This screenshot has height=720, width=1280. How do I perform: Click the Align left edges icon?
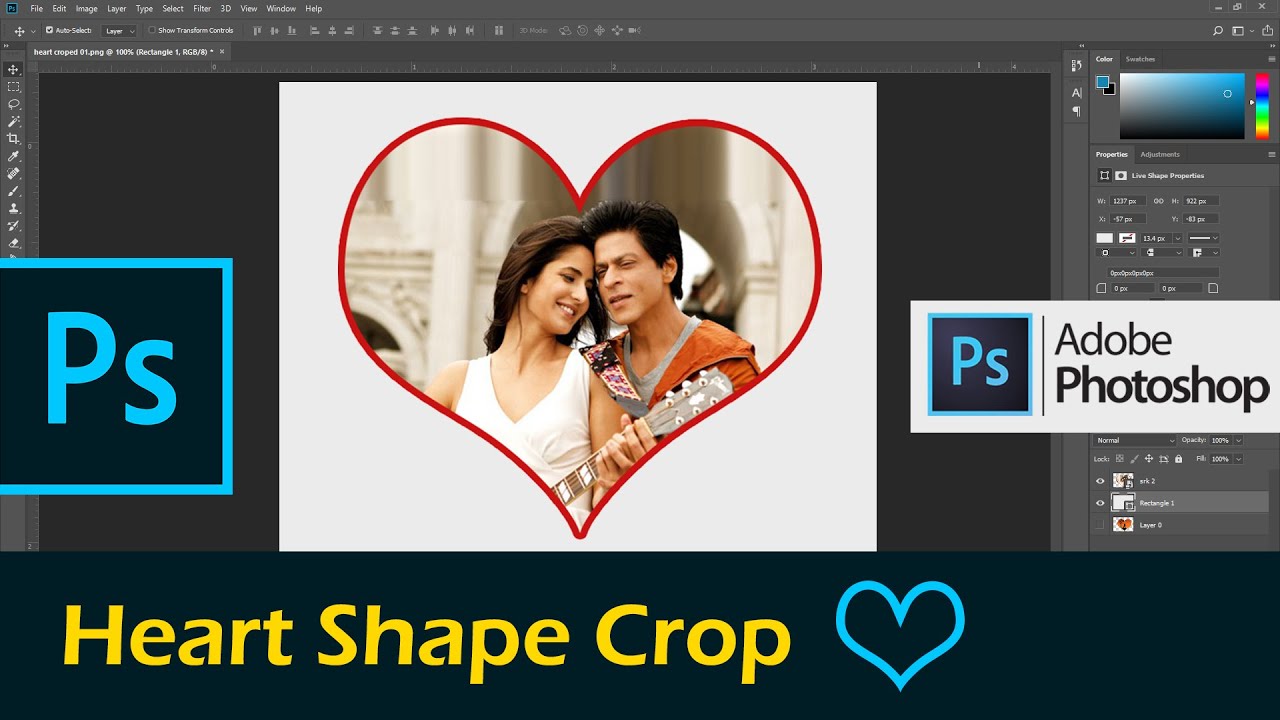pyautogui.click(x=314, y=31)
